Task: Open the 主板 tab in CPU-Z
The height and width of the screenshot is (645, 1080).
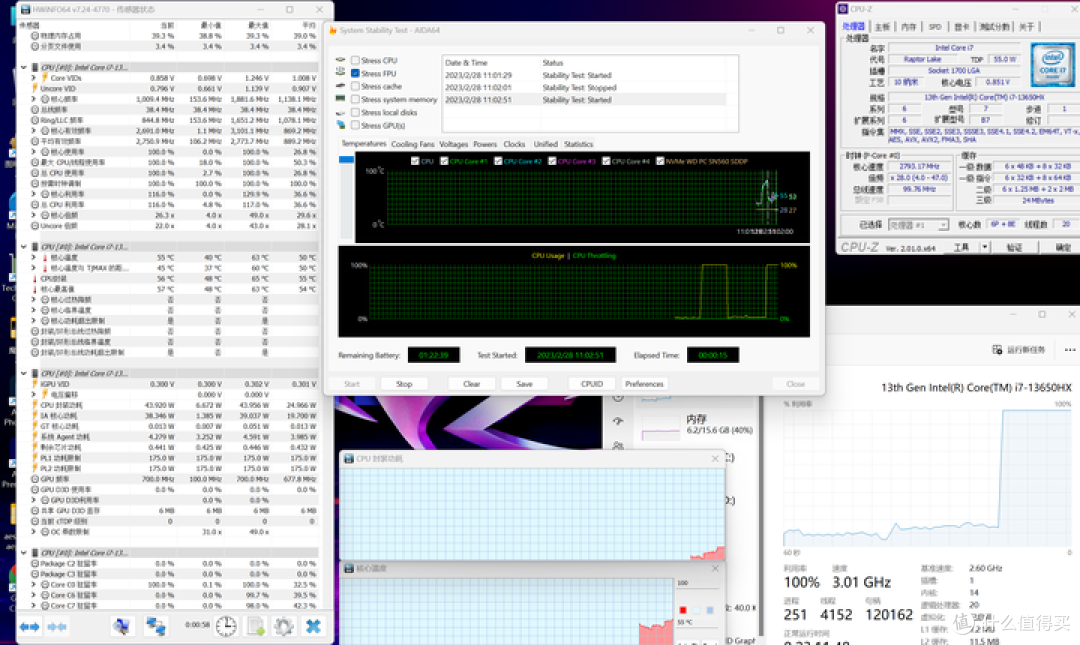Action: [x=882, y=27]
